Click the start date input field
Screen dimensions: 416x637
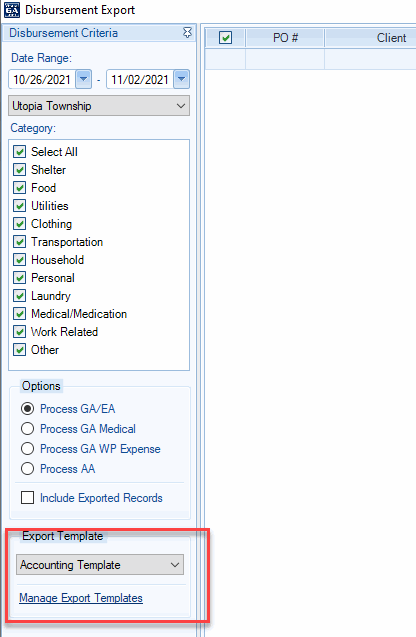[42, 79]
